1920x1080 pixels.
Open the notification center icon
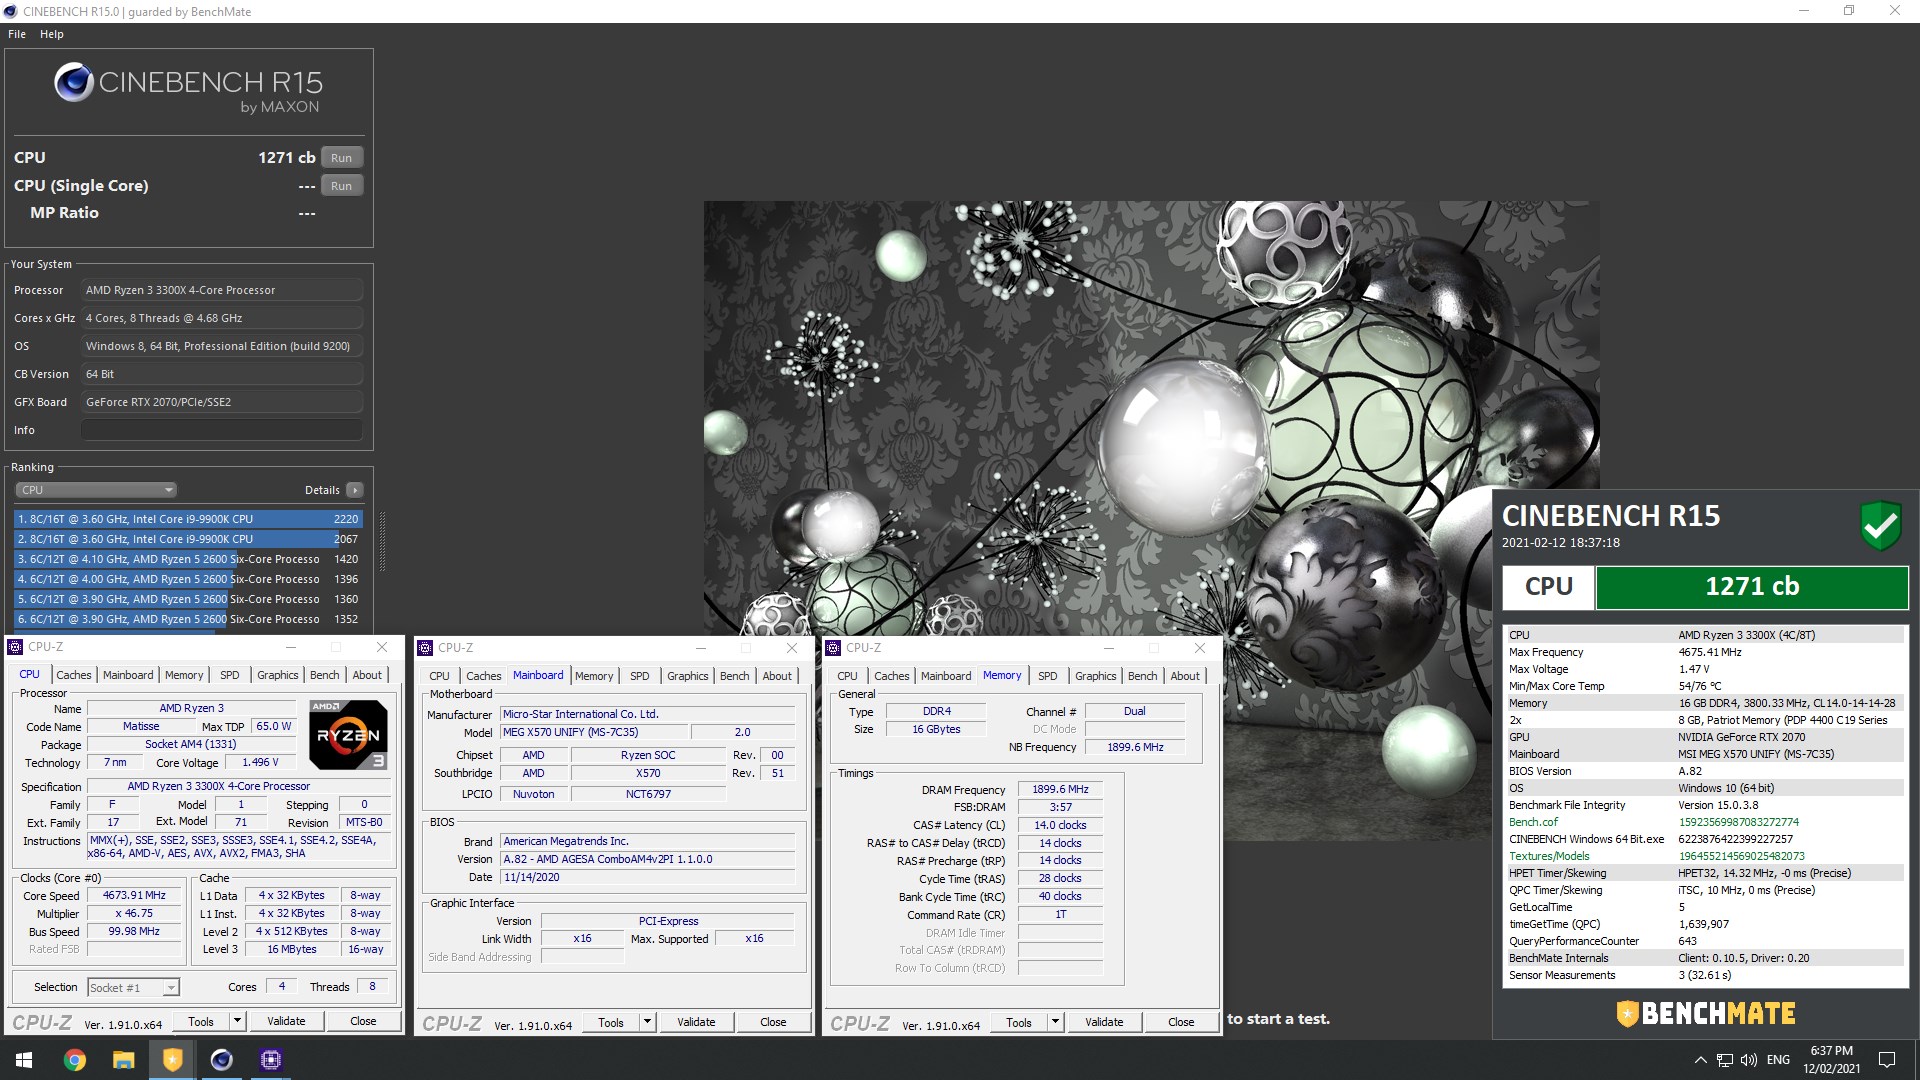(x=1887, y=1060)
